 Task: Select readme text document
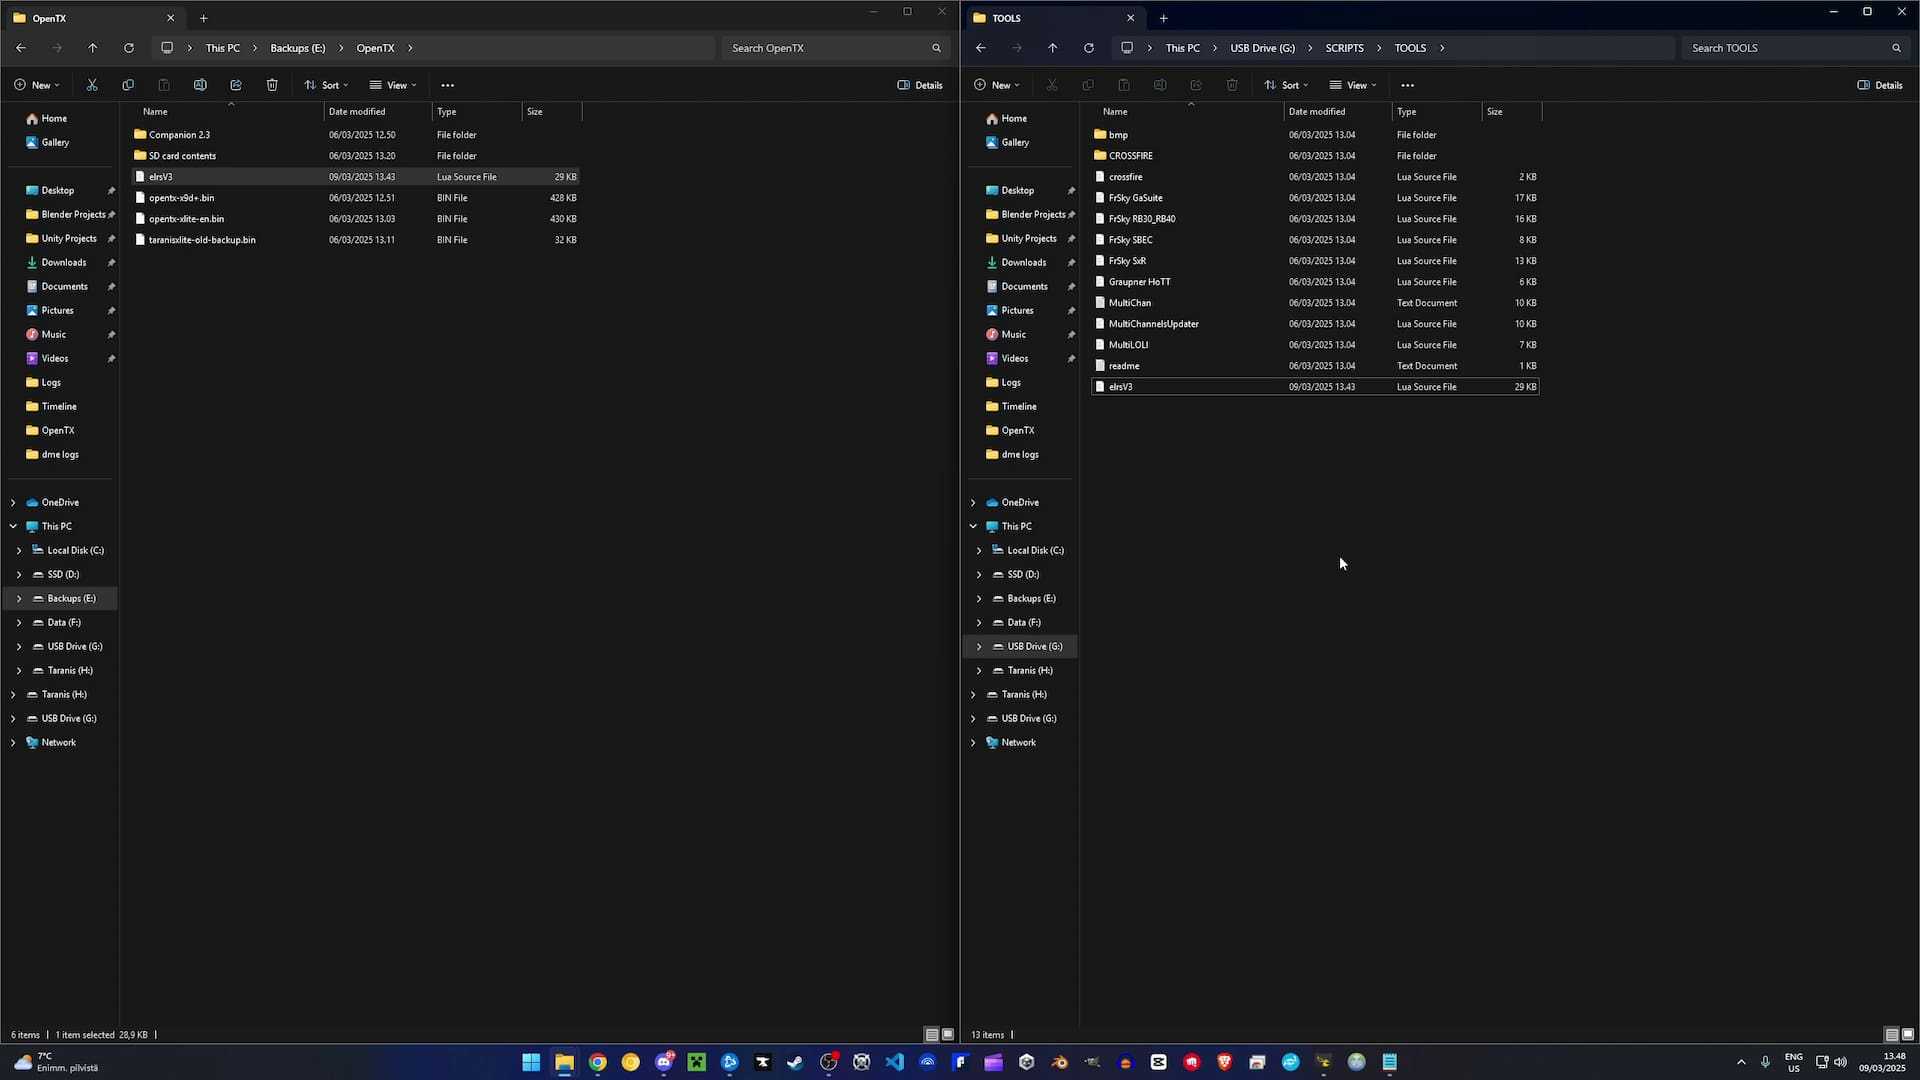point(1315,366)
